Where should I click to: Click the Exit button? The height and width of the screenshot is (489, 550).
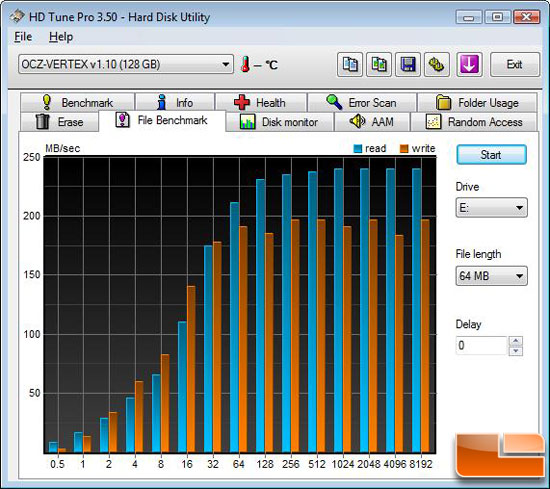pyautogui.click(x=515, y=65)
